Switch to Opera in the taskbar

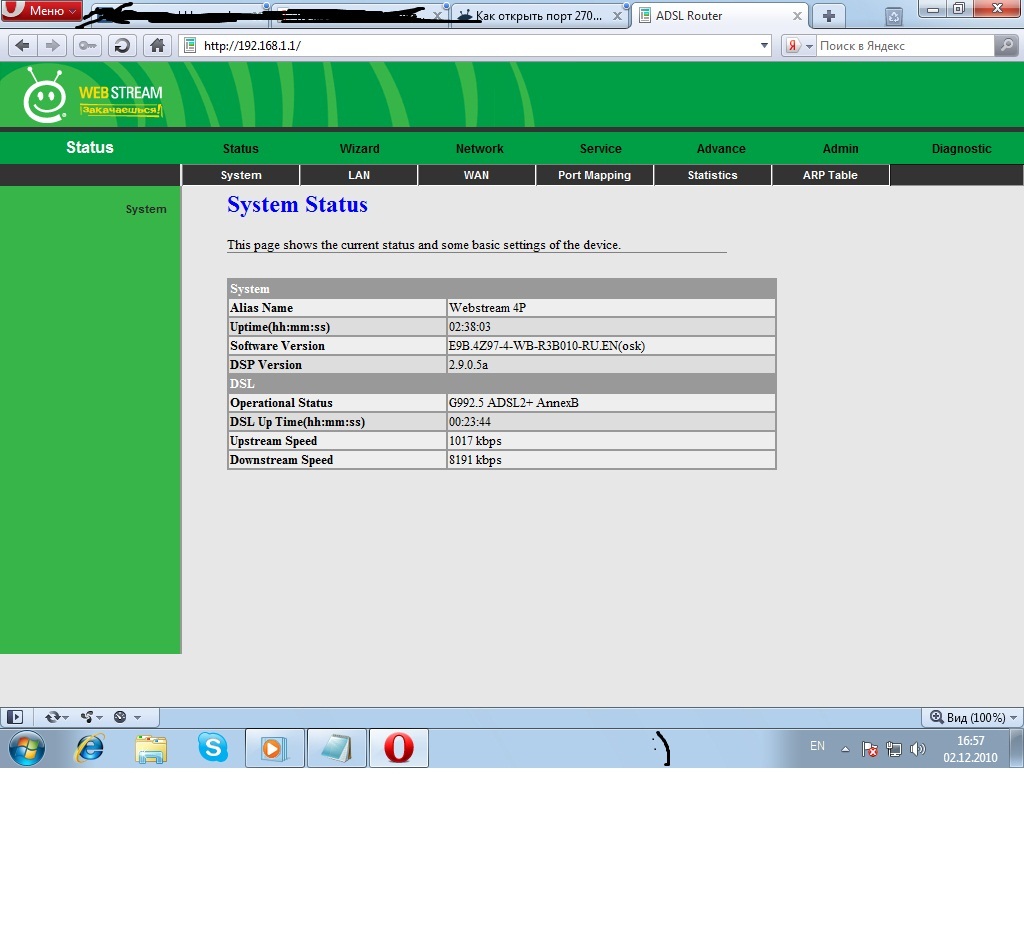click(399, 748)
